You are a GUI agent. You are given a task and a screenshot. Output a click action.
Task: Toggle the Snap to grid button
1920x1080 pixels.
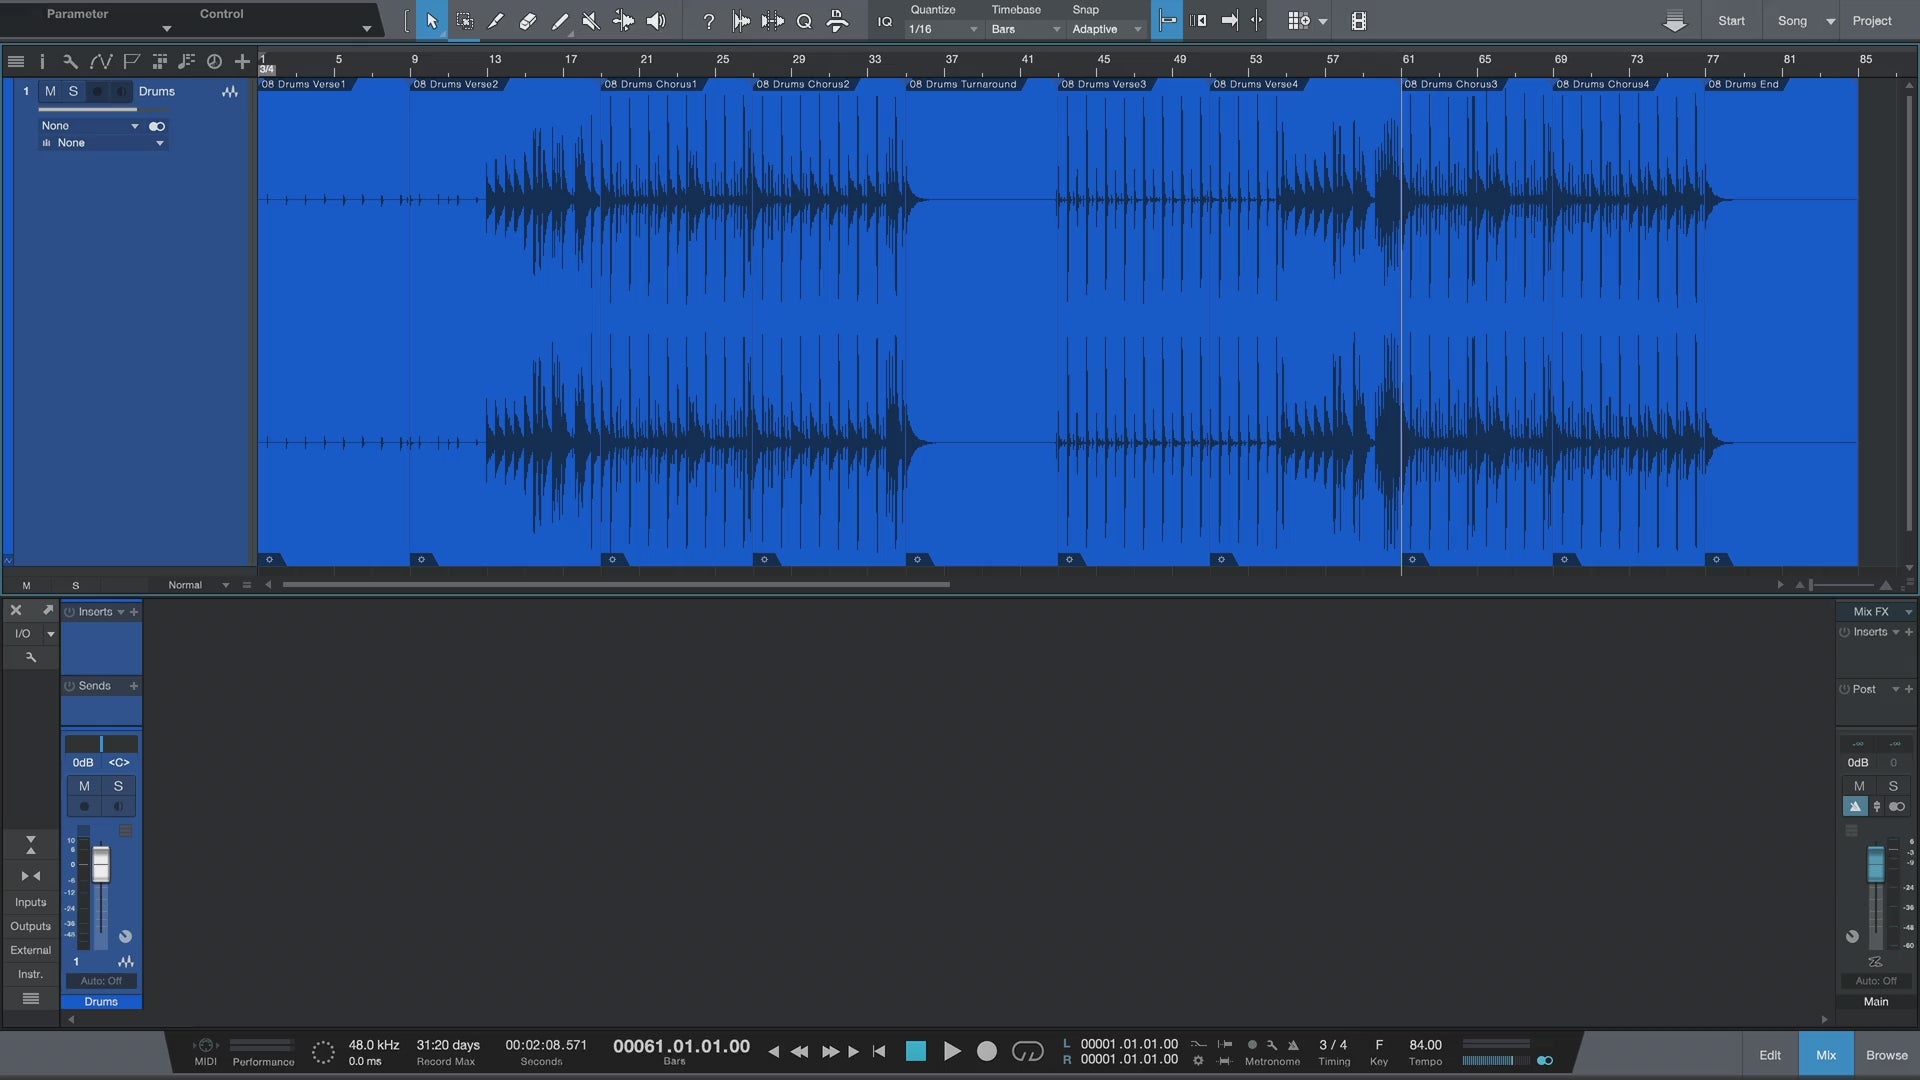1167,21
